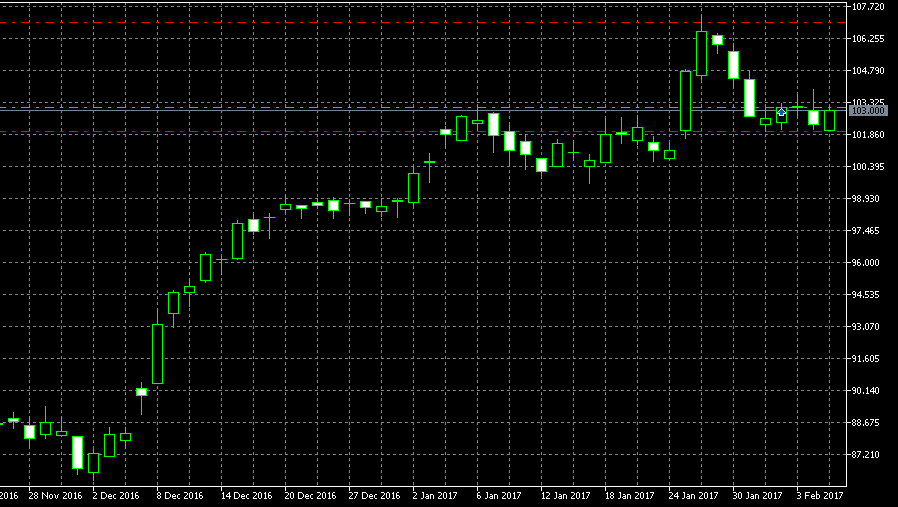Viewport: 898px width, 507px height.
Task: Click the 100.395 price scale label
Action: [868, 167]
